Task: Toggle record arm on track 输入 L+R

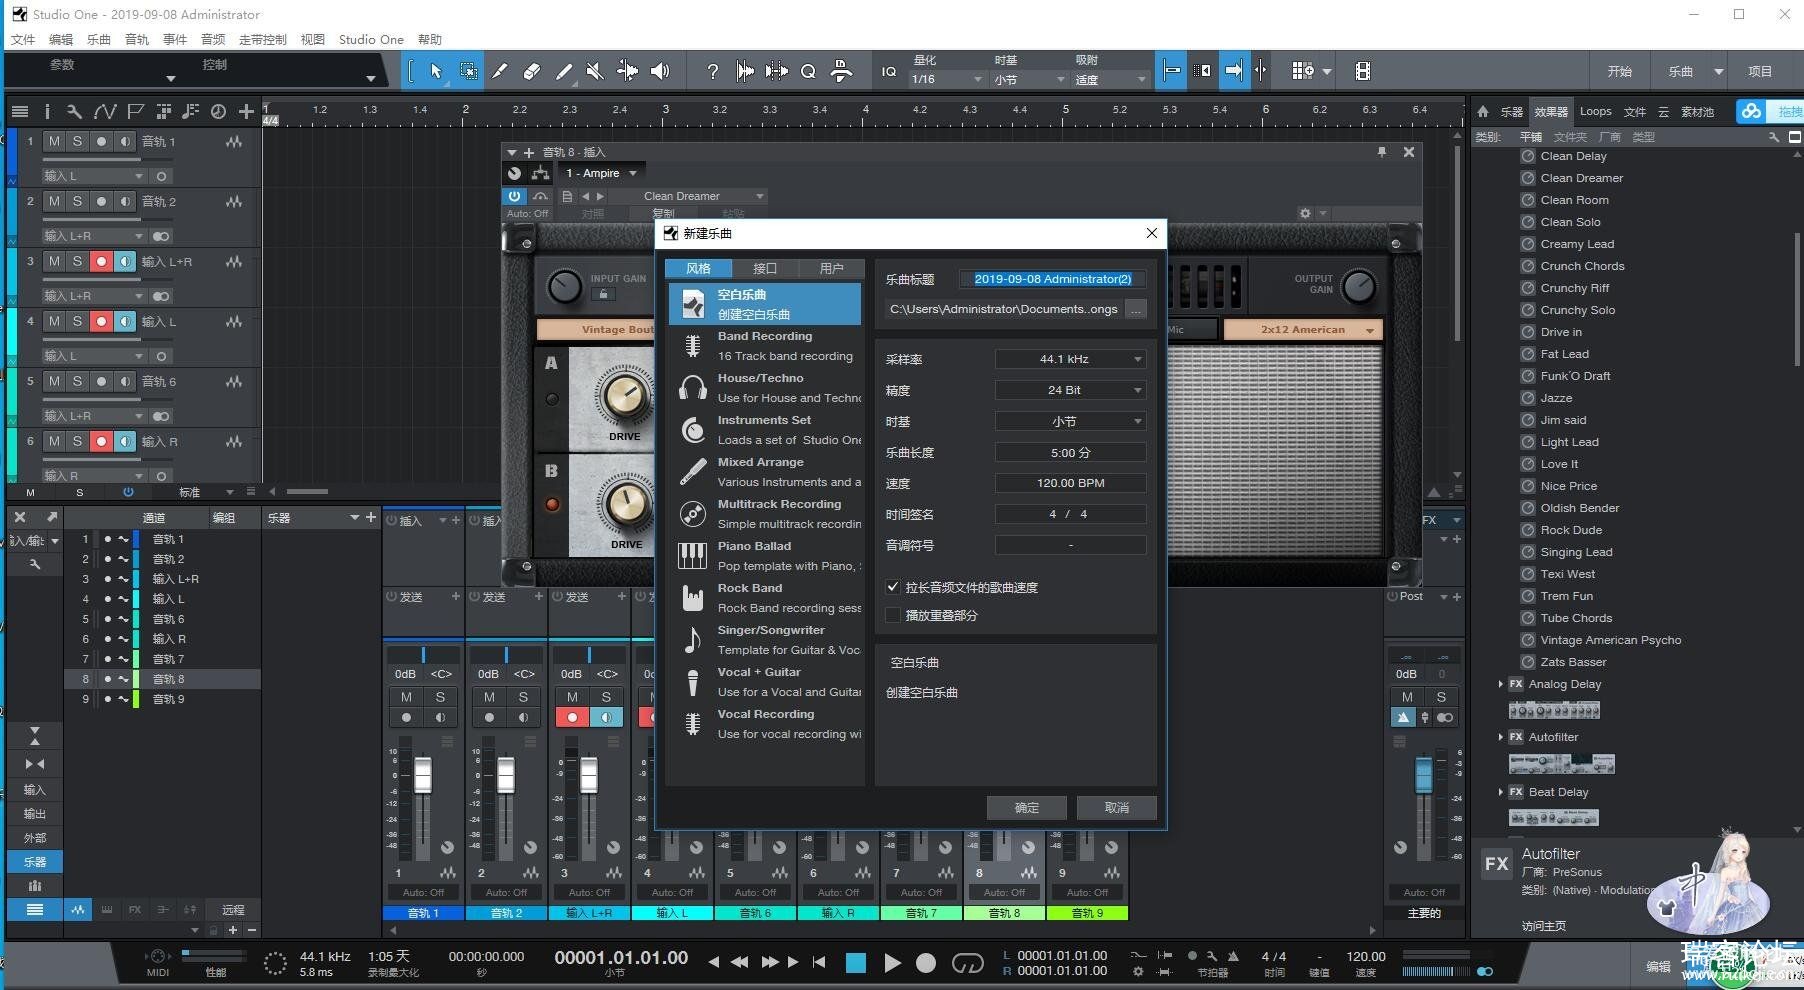Action: click(101, 261)
